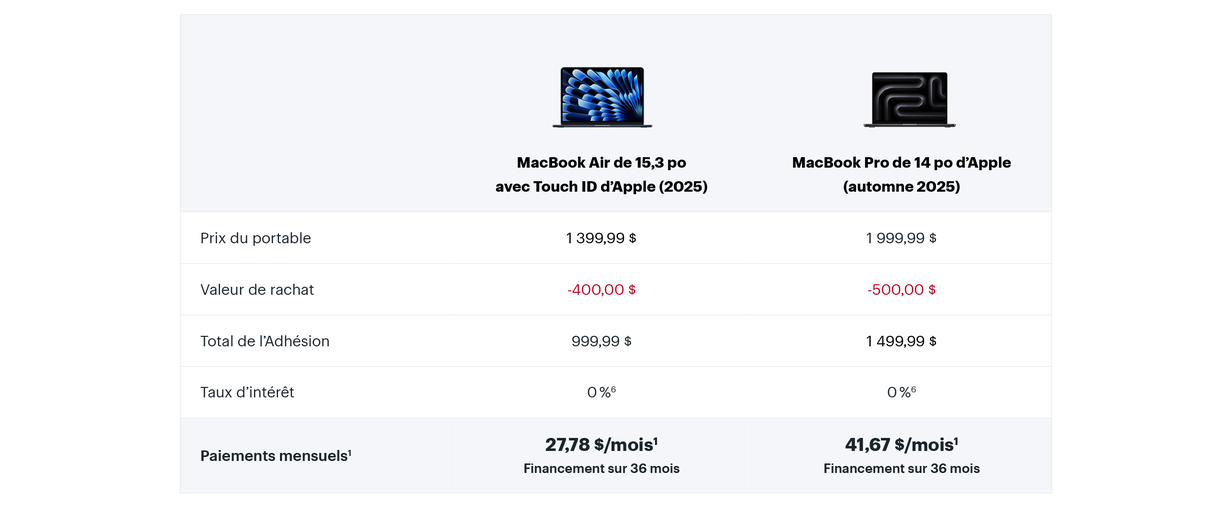Click the 0 % interest rate under MacBook Air

tap(600, 393)
